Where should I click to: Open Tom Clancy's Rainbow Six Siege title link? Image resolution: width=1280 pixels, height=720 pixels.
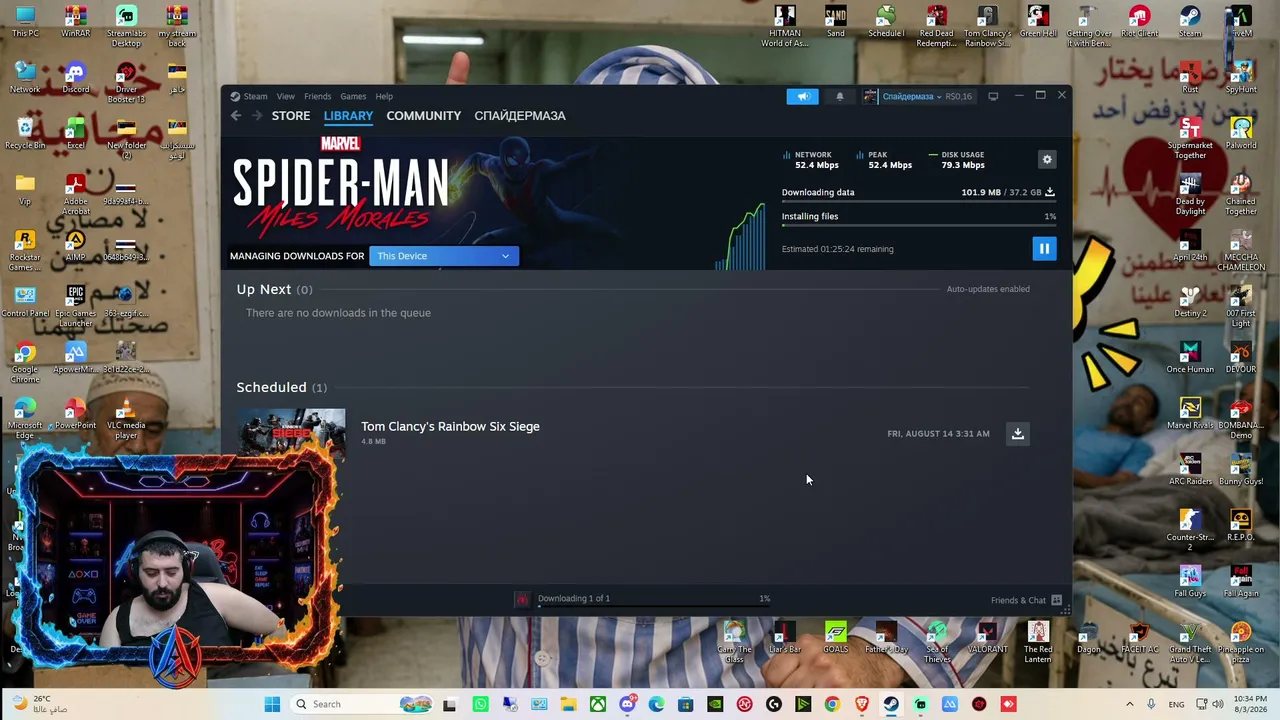450,426
